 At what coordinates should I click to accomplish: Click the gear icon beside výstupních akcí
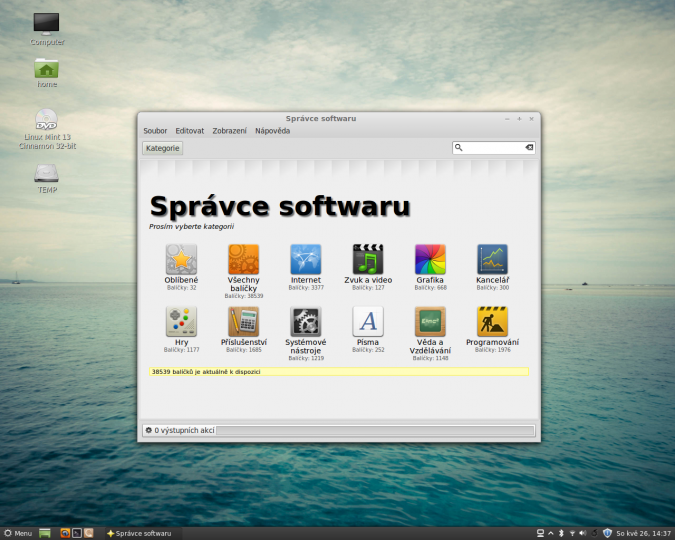pos(149,430)
